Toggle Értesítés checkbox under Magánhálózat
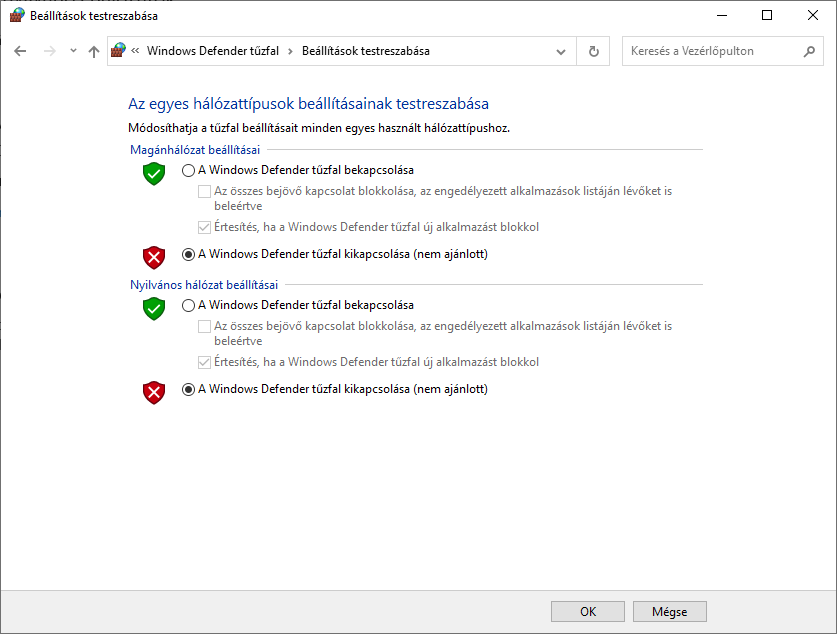Image resolution: width=837 pixels, height=634 pixels. [204, 227]
